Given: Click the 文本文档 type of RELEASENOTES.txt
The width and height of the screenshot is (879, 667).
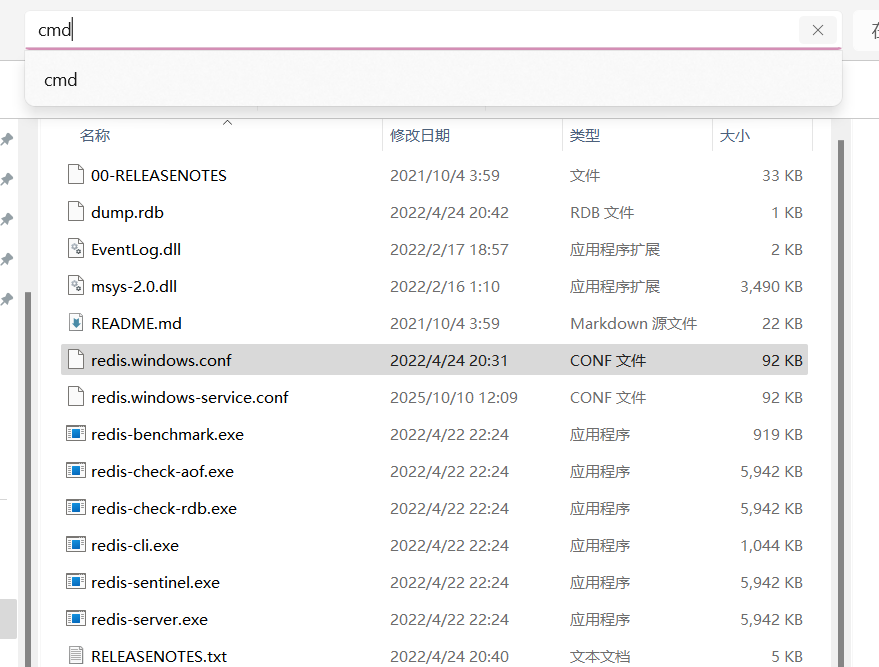Looking at the screenshot, I should [x=600, y=656].
